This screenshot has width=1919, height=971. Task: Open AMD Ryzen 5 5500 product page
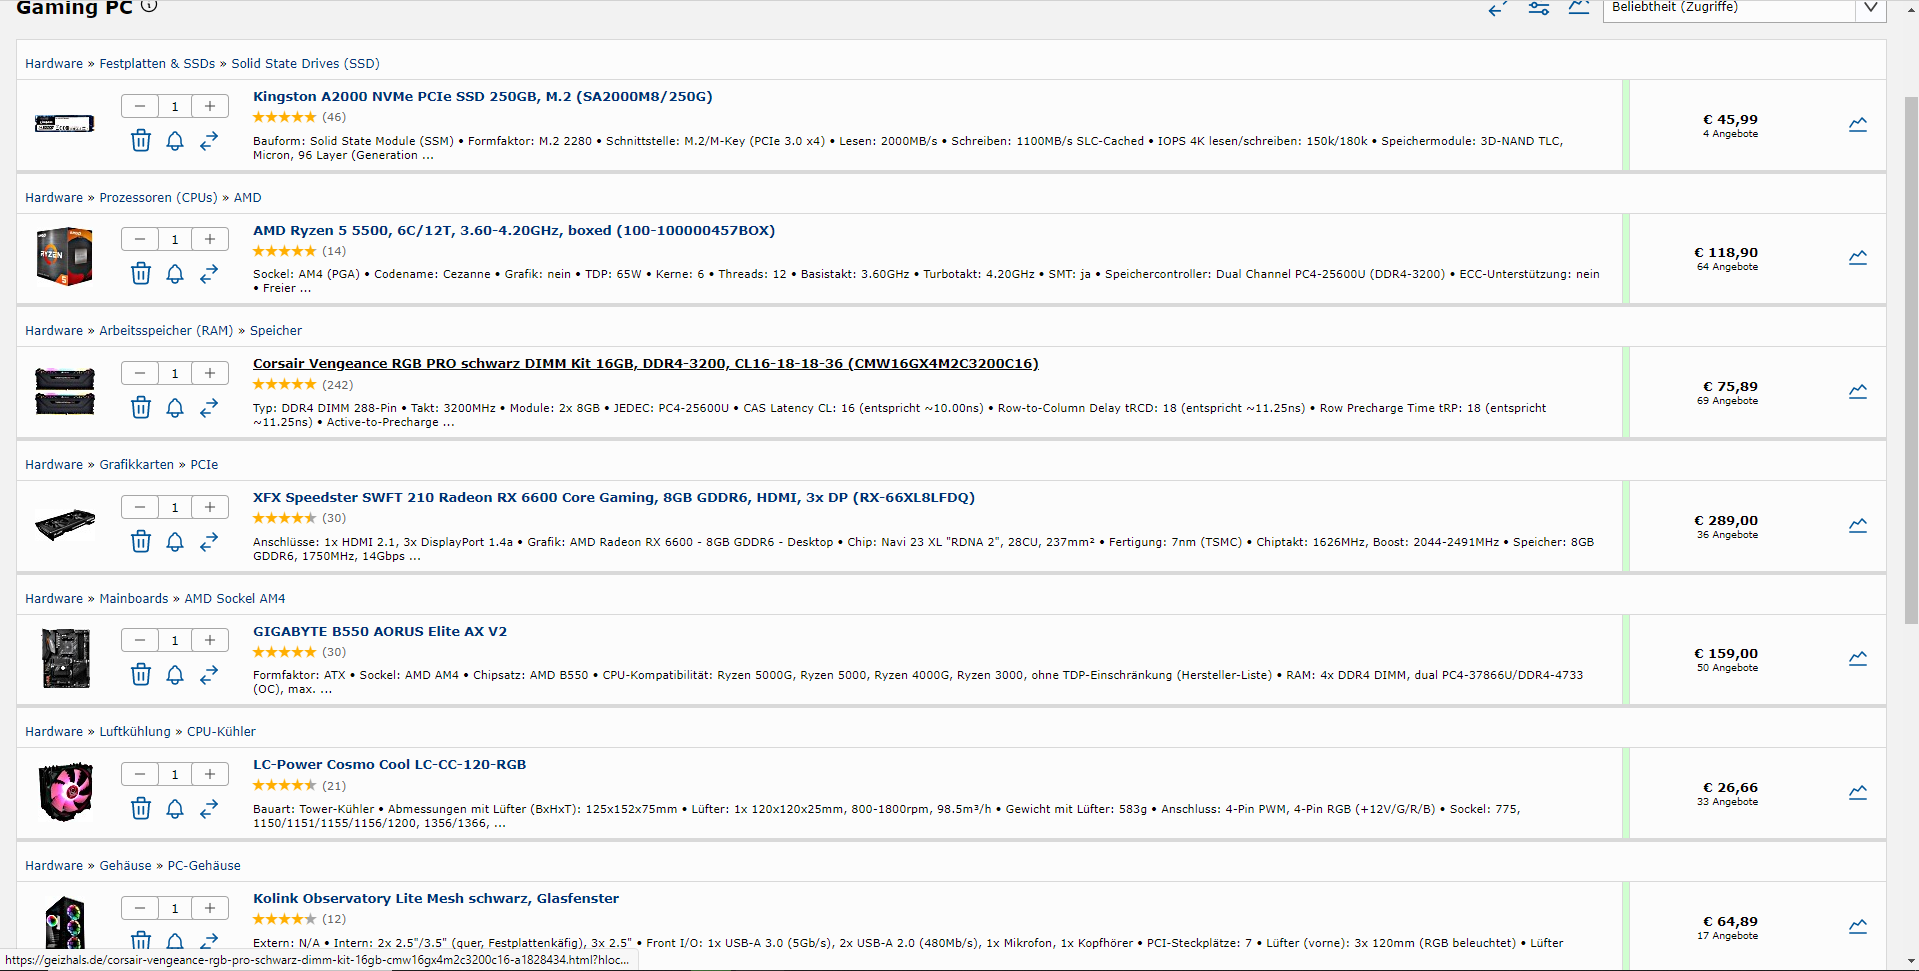click(x=514, y=230)
